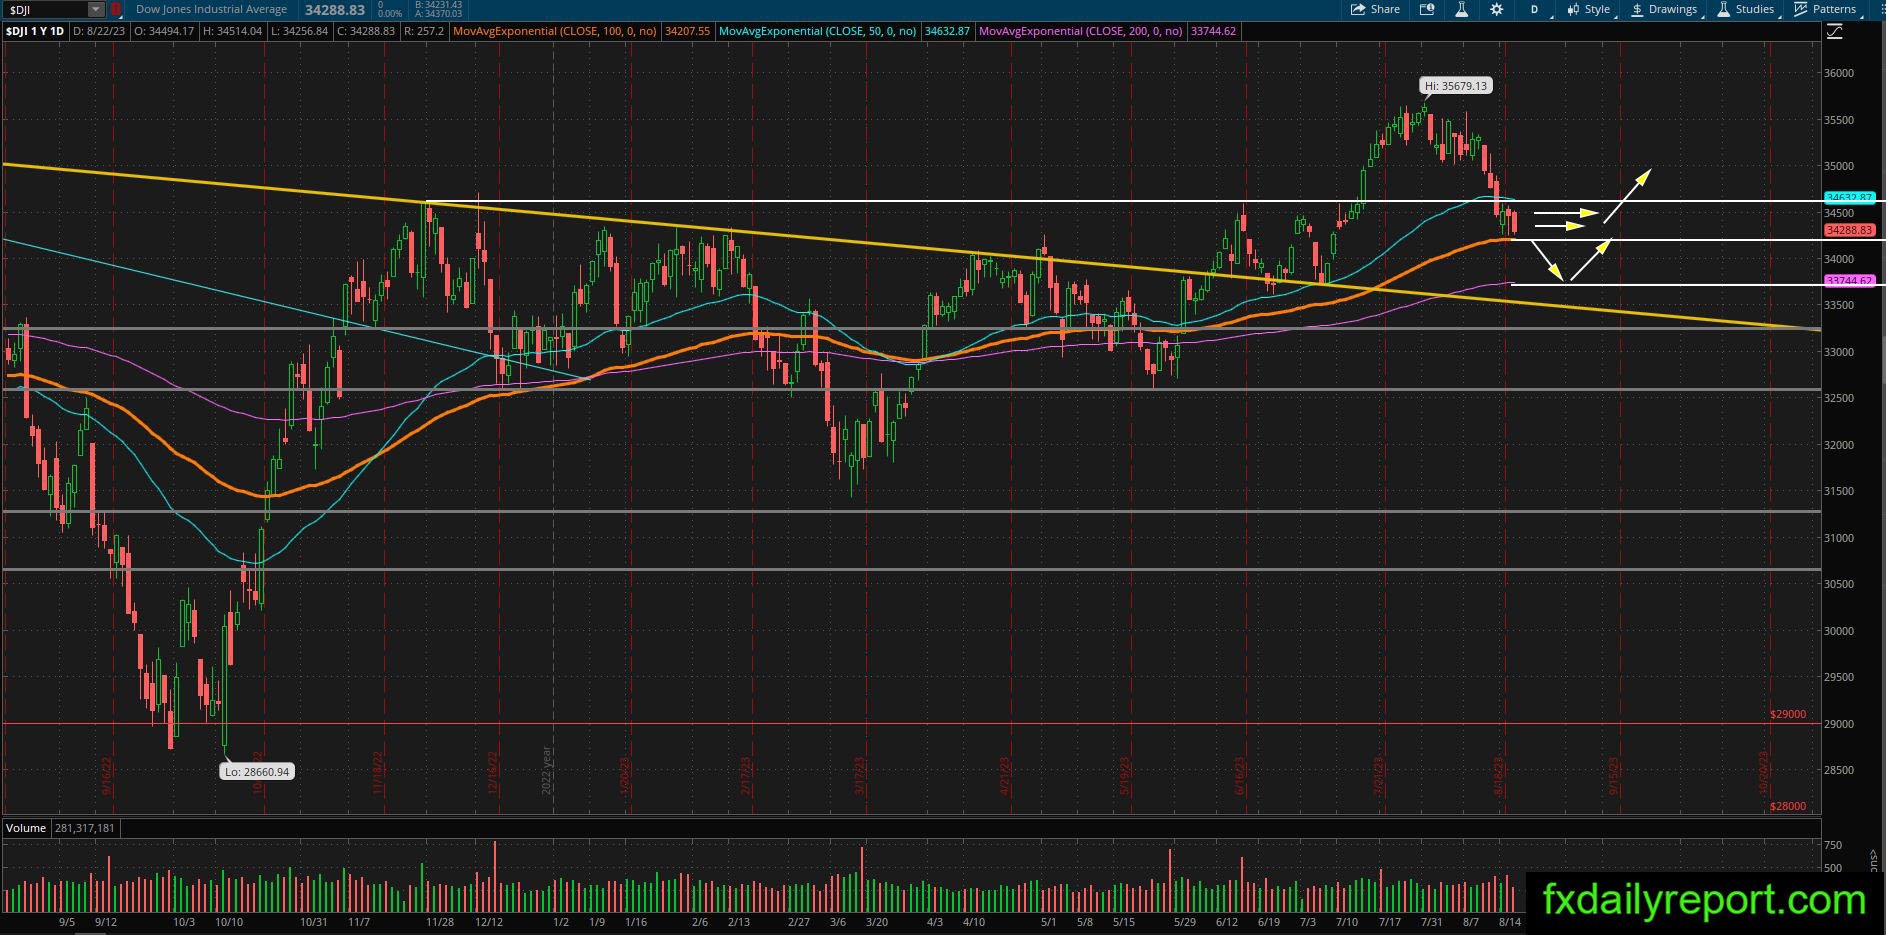The width and height of the screenshot is (1886, 935).
Task: Click the Close value C: 34288.83
Action: (365, 31)
